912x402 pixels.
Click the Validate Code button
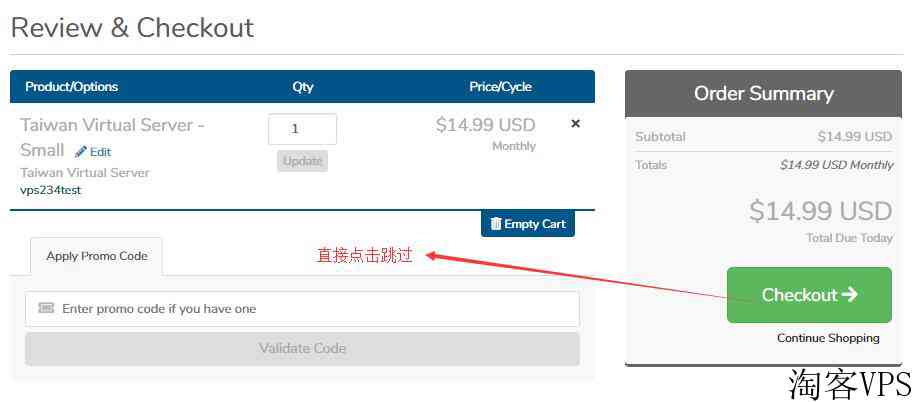click(302, 348)
